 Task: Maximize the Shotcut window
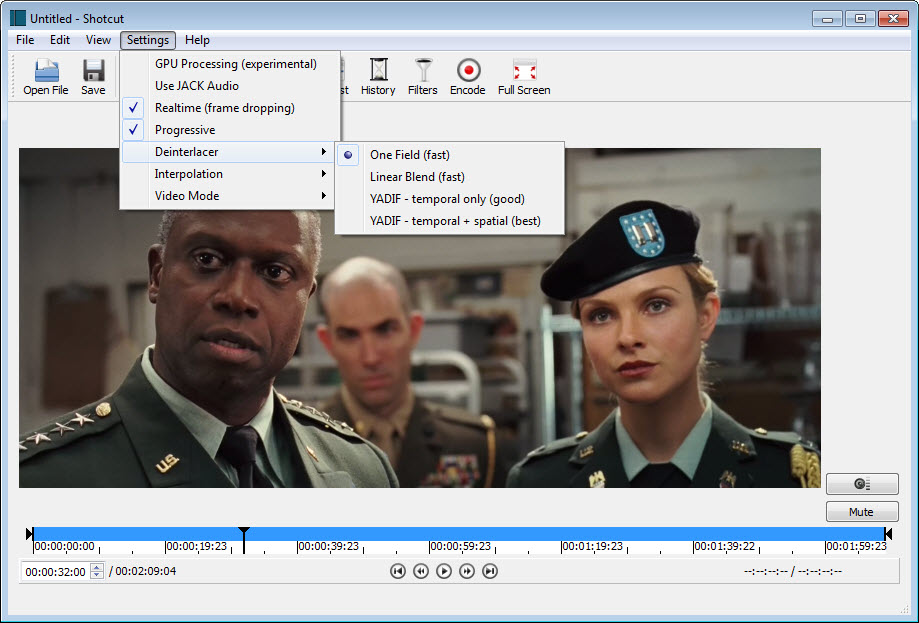click(860, 19)
